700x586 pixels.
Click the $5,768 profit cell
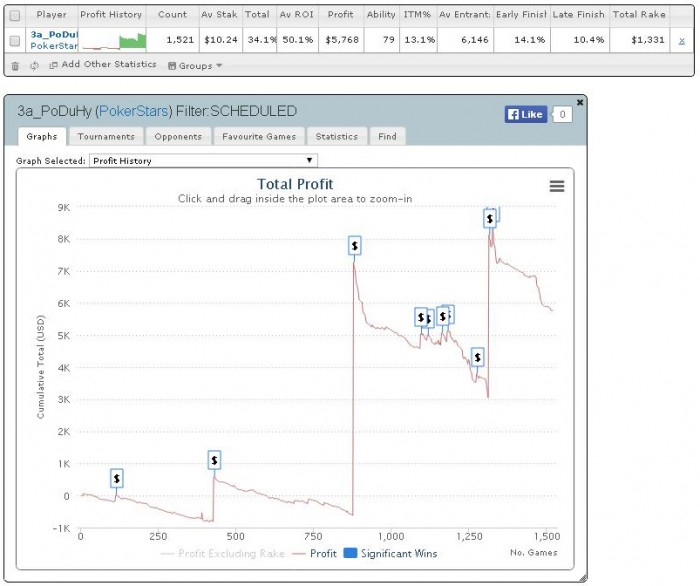click(342, 40)
